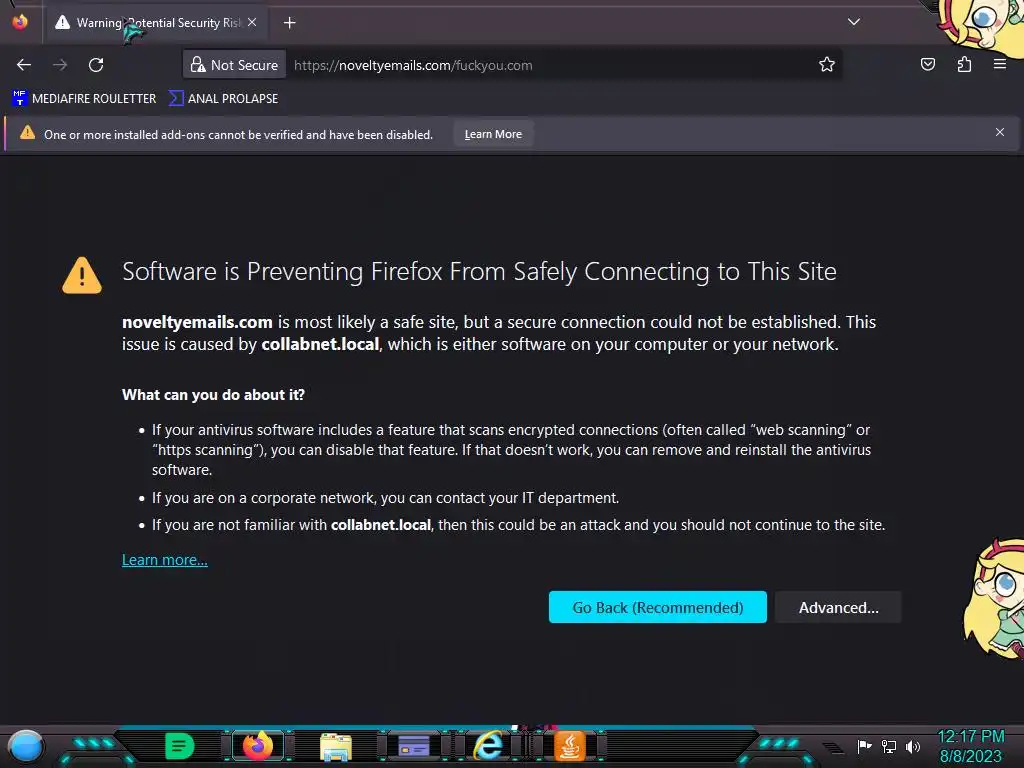The width and height of the screenshot is (1024, 768).
Task: Click the 'Software is Preventing Firefox' heading
Action: point(479,272)
